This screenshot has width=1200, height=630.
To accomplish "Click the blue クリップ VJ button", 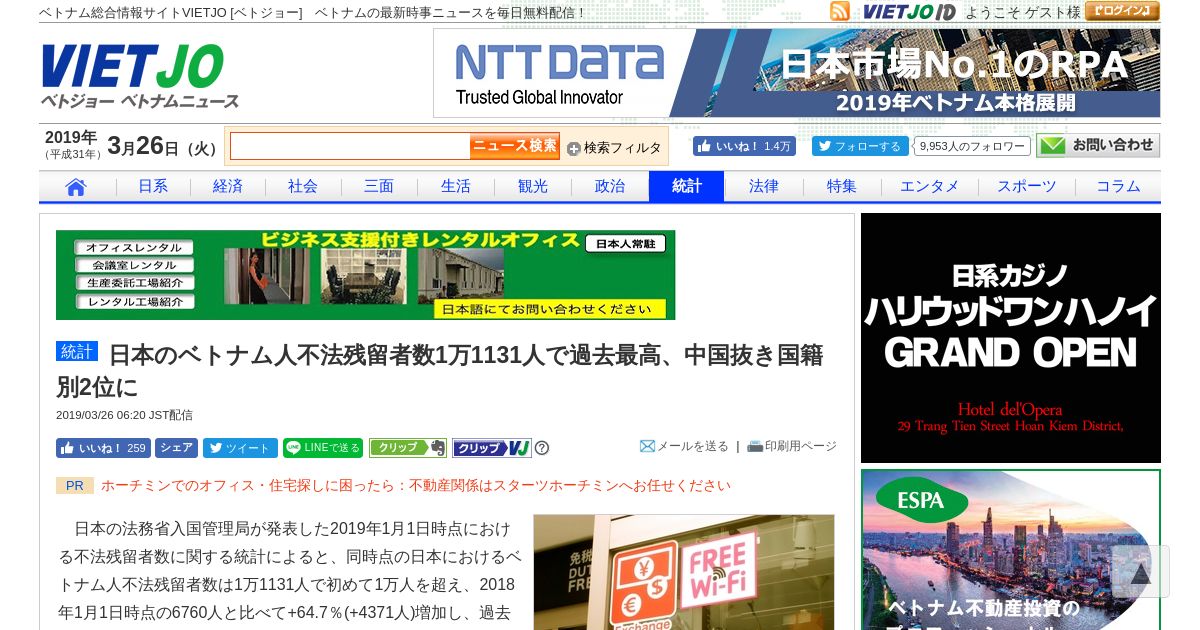I will coord(491,448).
